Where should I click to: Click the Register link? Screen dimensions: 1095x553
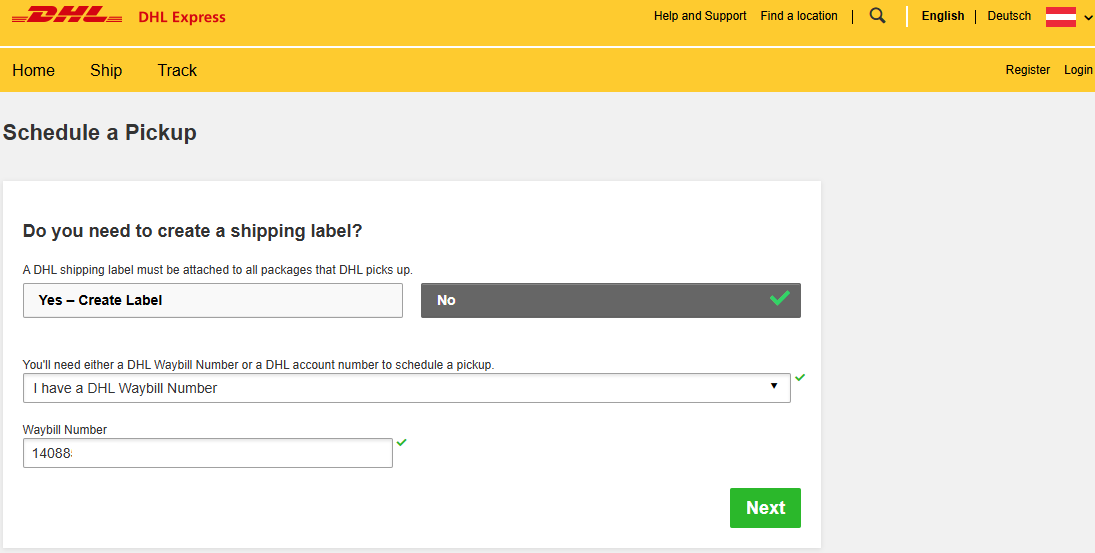tap(1027, 70)
